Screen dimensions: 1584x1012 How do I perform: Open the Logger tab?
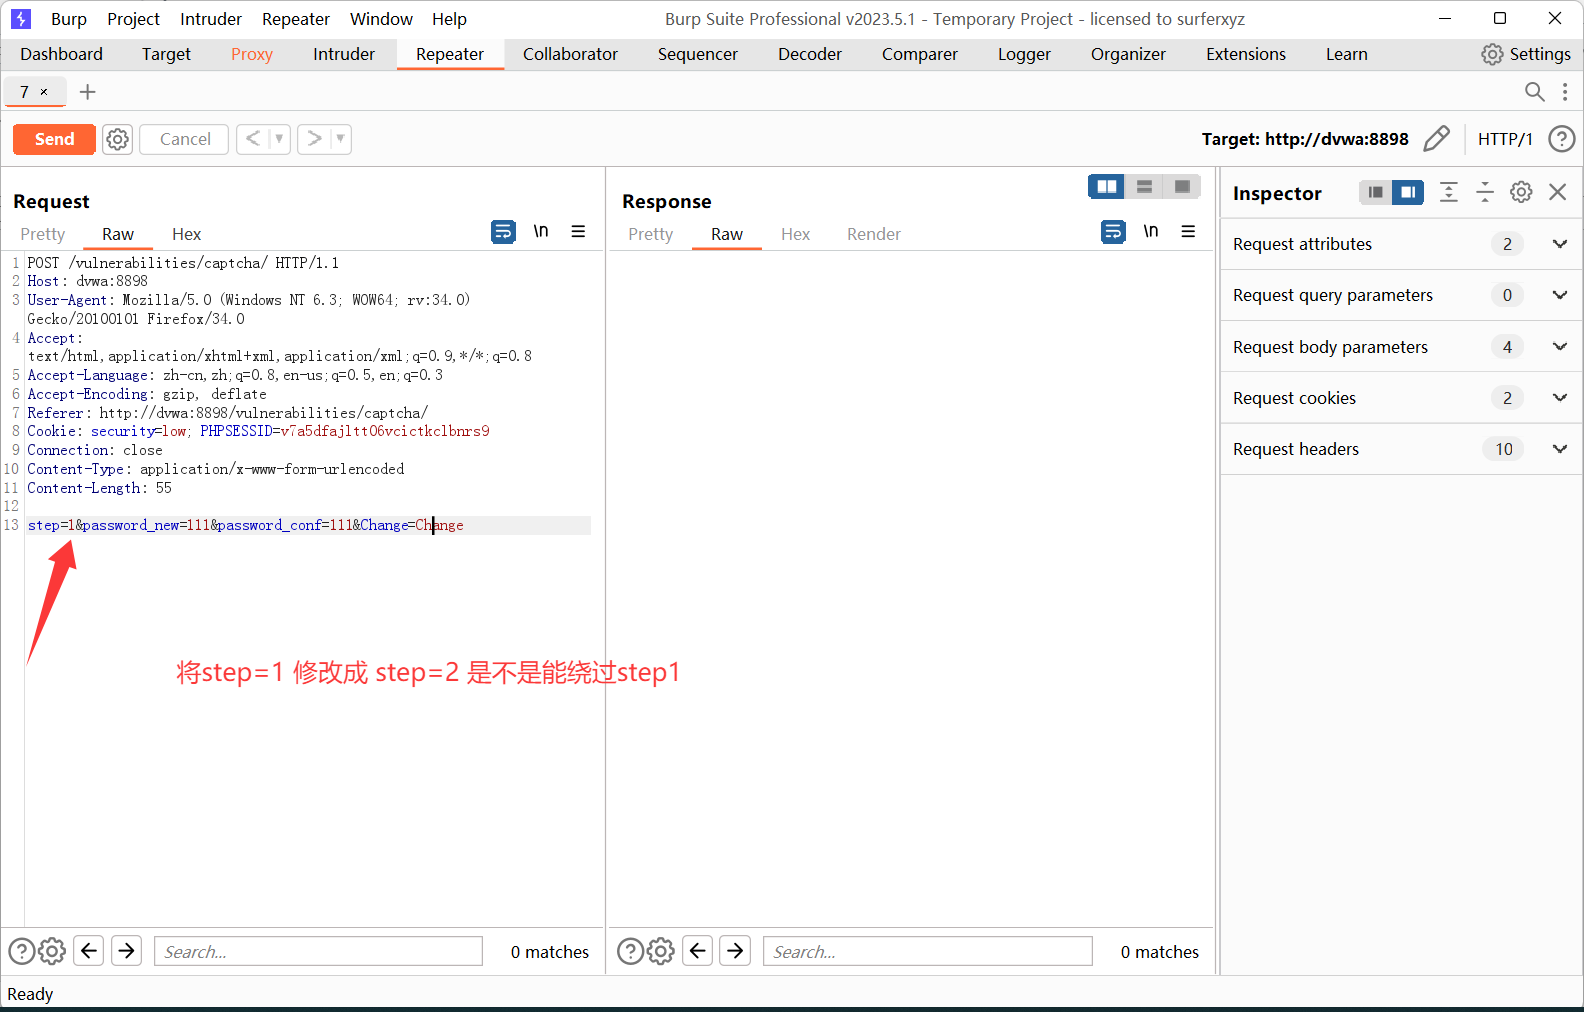click(1024, 54)
